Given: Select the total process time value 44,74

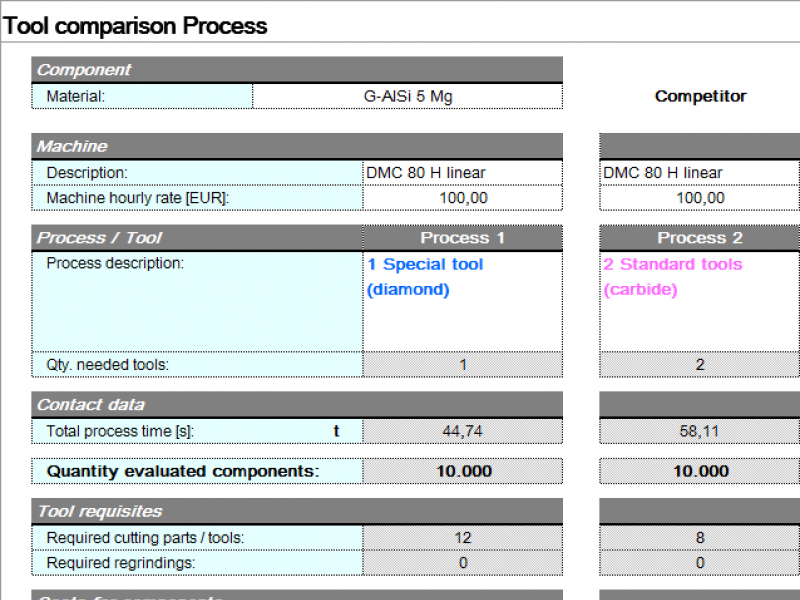Looking at the screenshot, I should coord(462,431).
